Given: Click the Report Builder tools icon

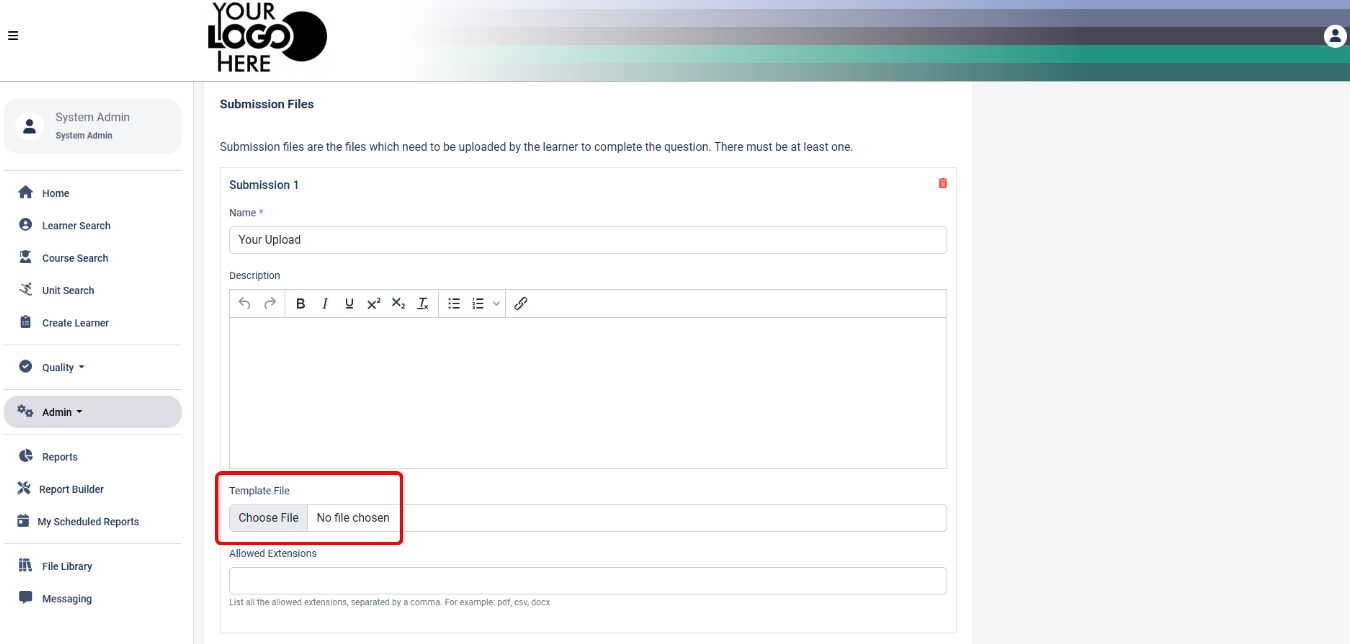Looking at the screenshot, I should point(25,489).
